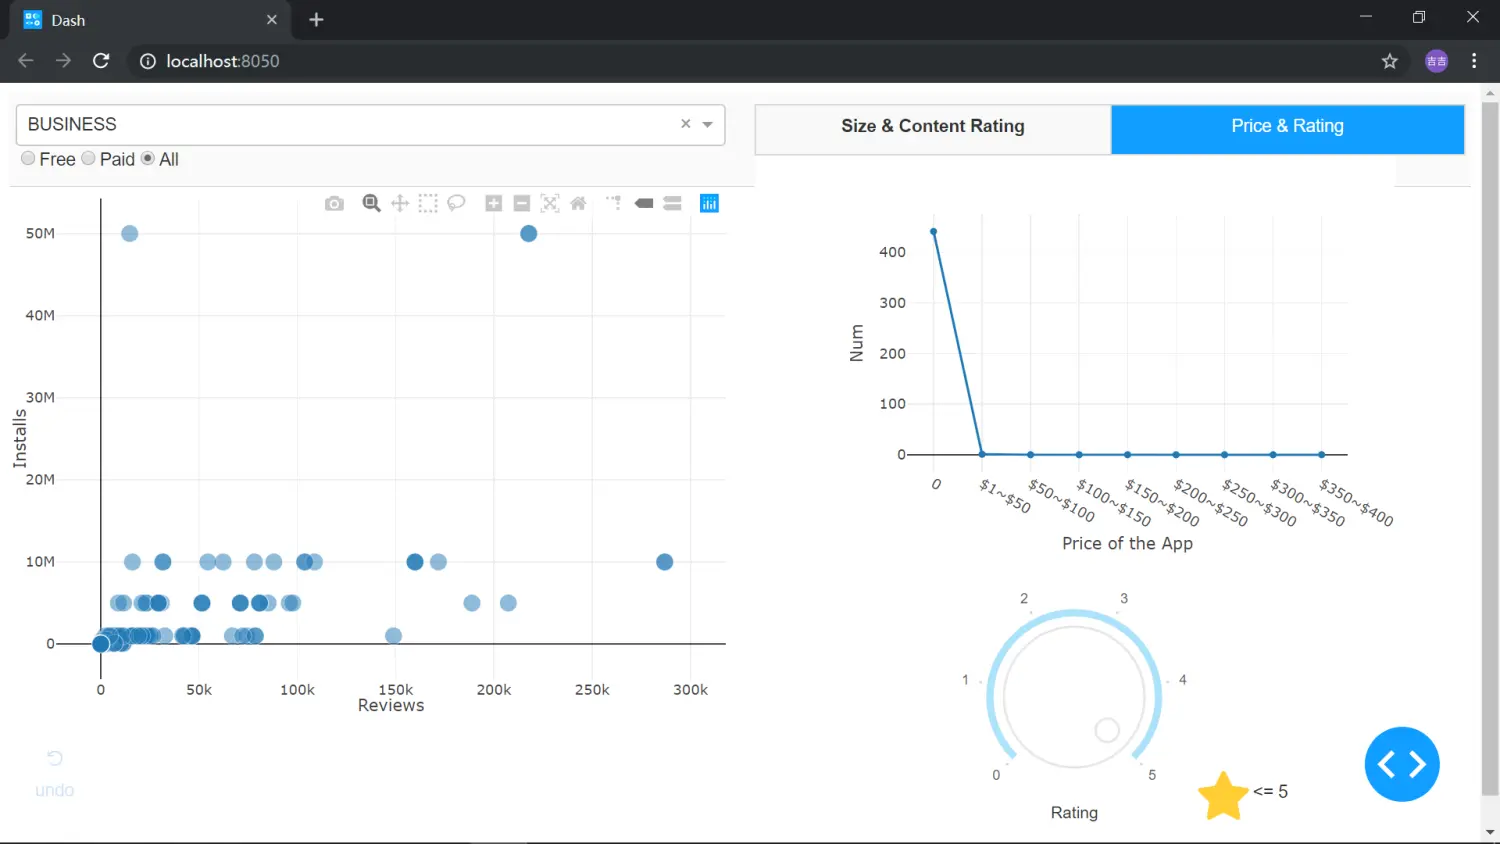
Task: Zoom in with the plus icon
Action: (x=493, y=203)
